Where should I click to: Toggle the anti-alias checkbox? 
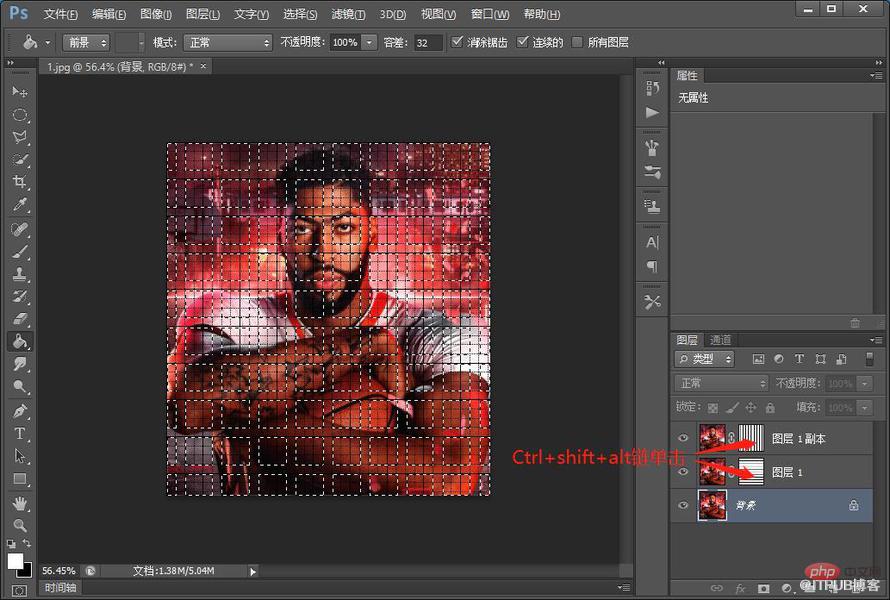457,41
